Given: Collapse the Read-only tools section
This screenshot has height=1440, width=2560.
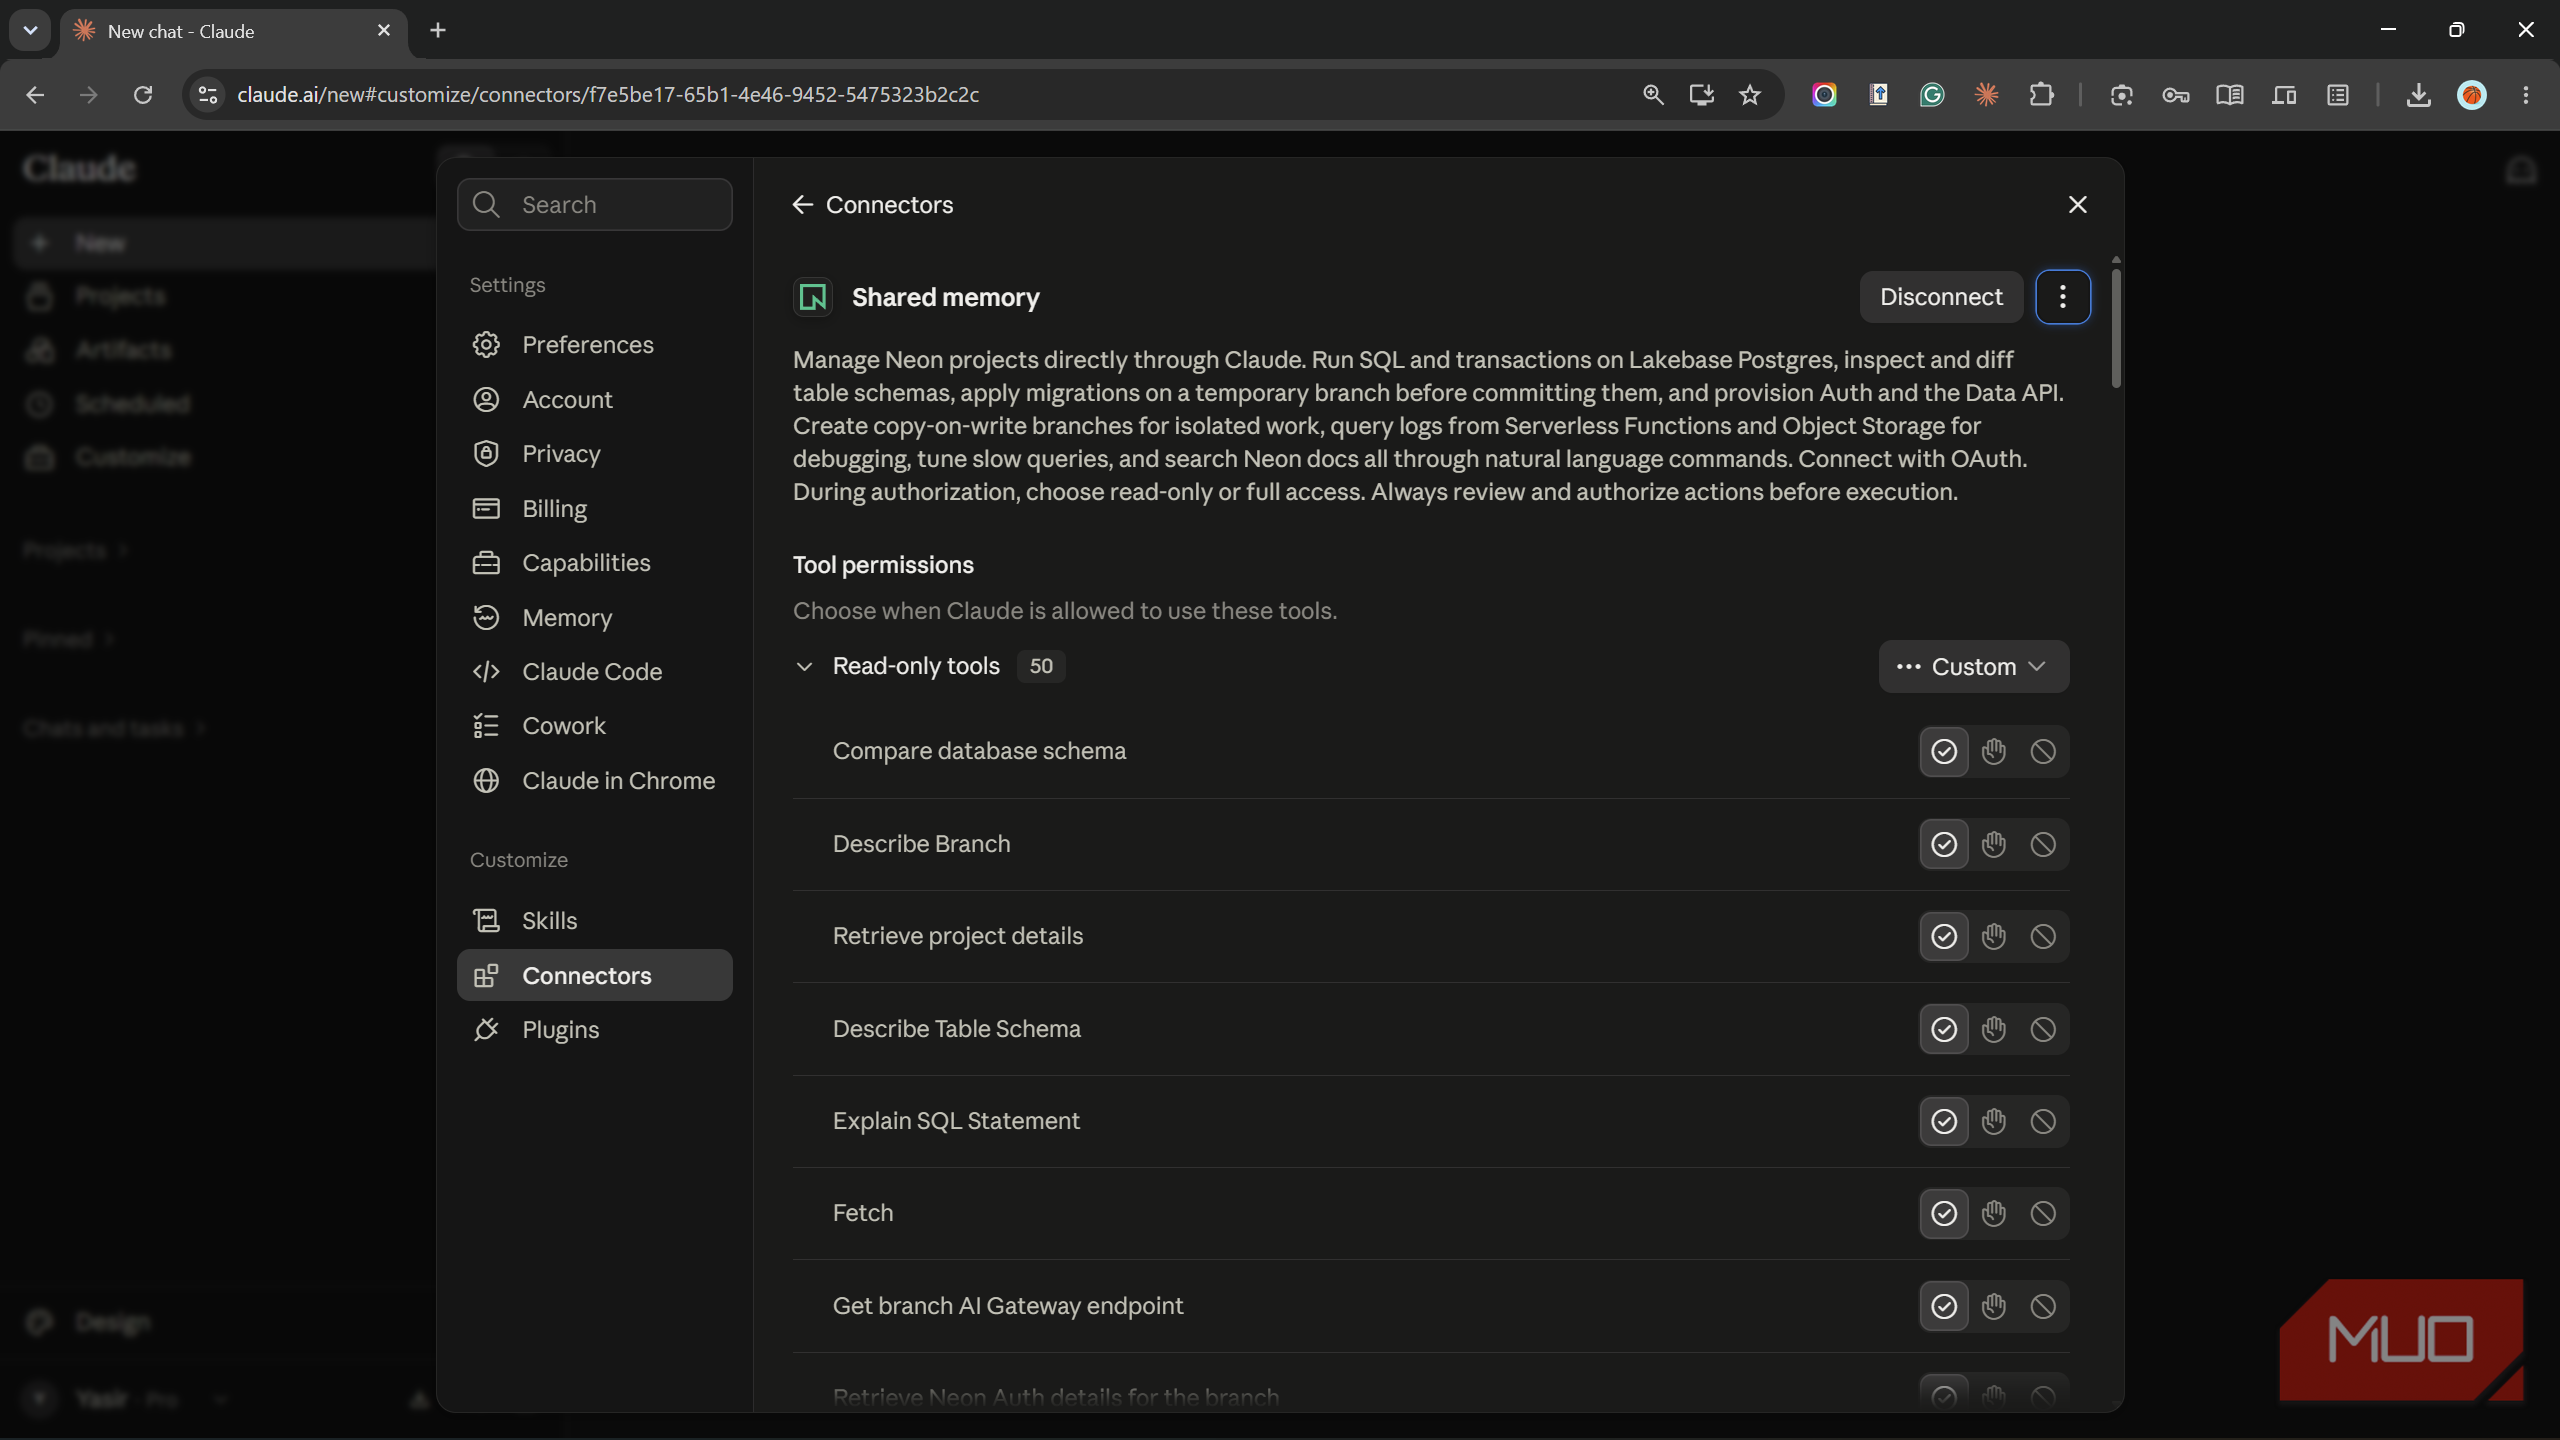Looking at the screenshot, I should [x=804, y=666].
